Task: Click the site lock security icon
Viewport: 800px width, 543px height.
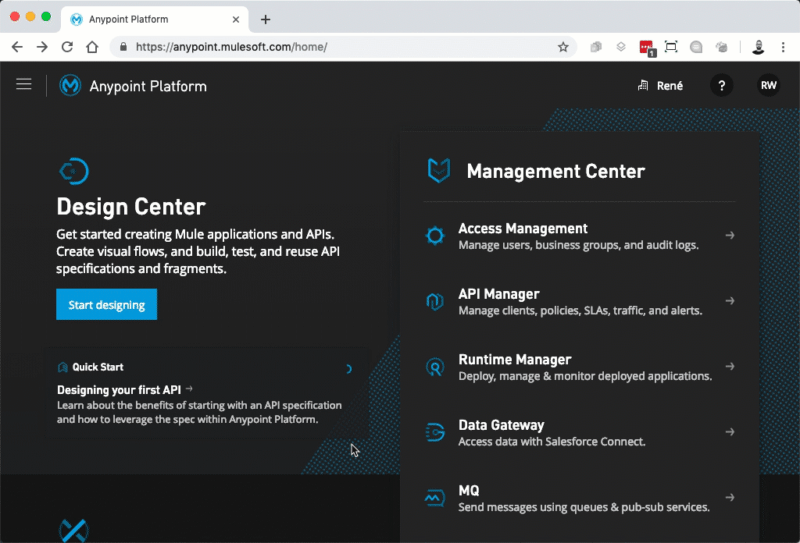Action: [123, 47]
